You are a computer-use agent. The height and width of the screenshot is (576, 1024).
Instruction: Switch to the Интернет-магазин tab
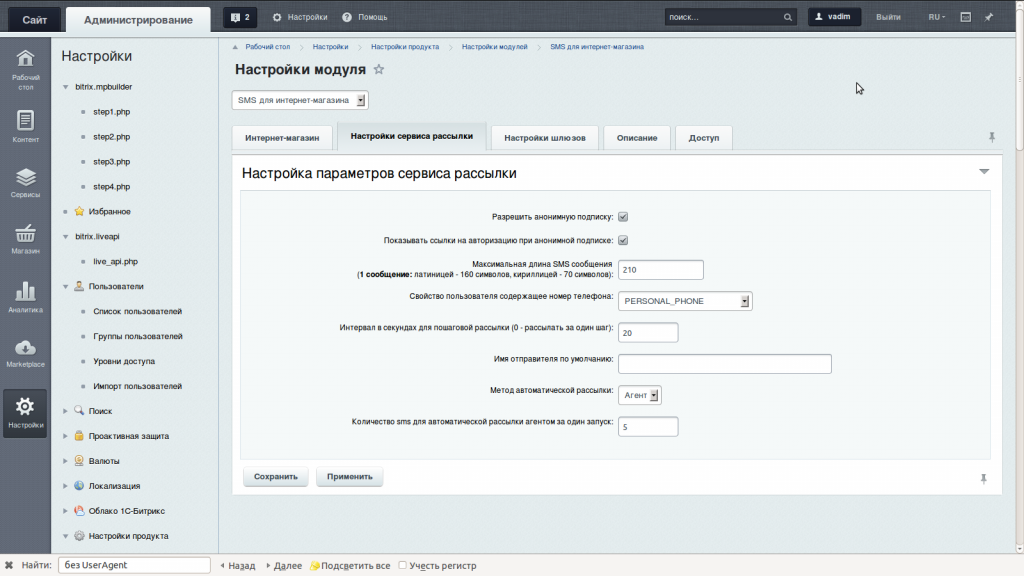click(x=282, y=138)
